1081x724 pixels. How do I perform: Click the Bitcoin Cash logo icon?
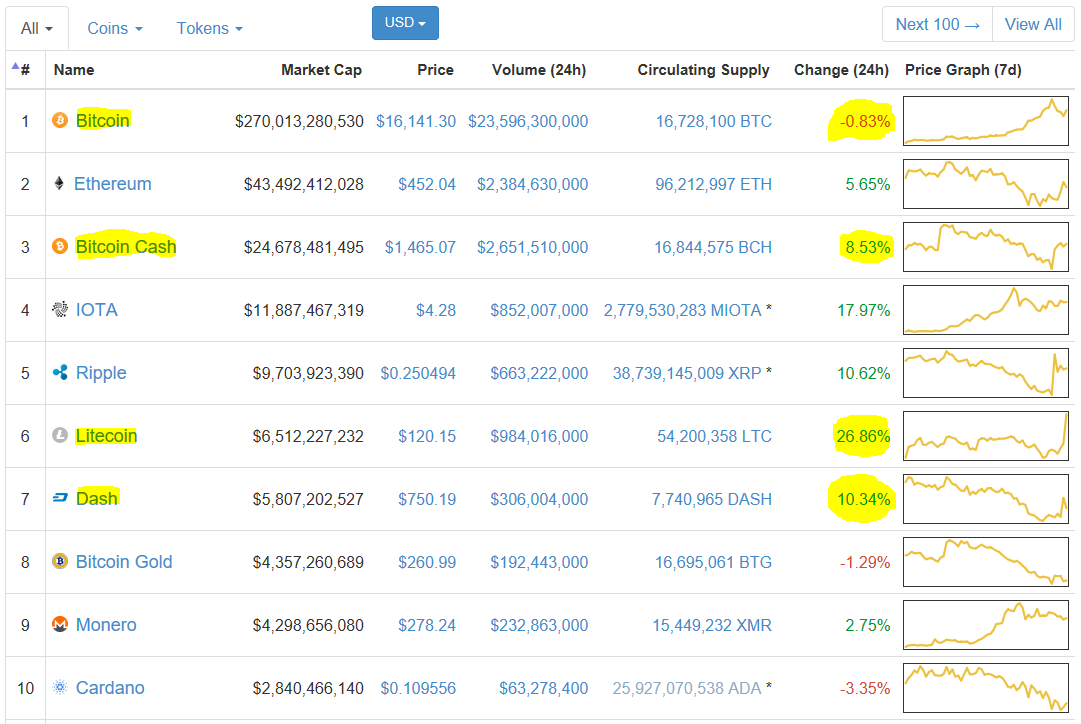(x=60, y=246)
